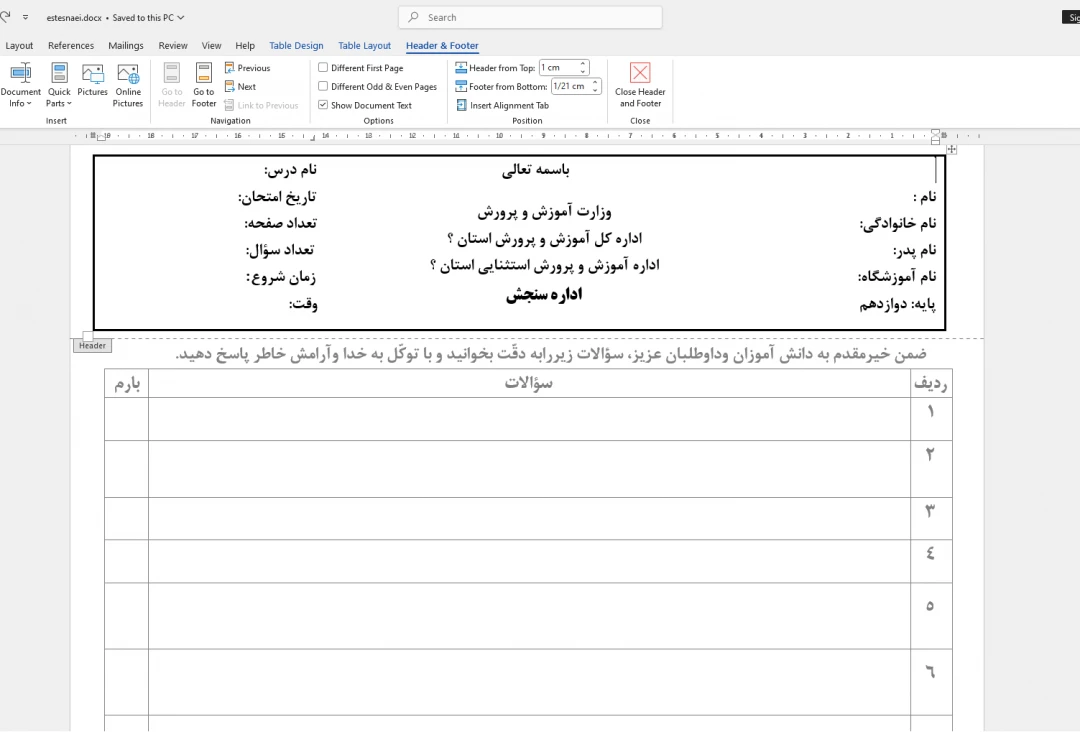Click the بارم column header
The image size is (1080, 732).
click(127, 384)
